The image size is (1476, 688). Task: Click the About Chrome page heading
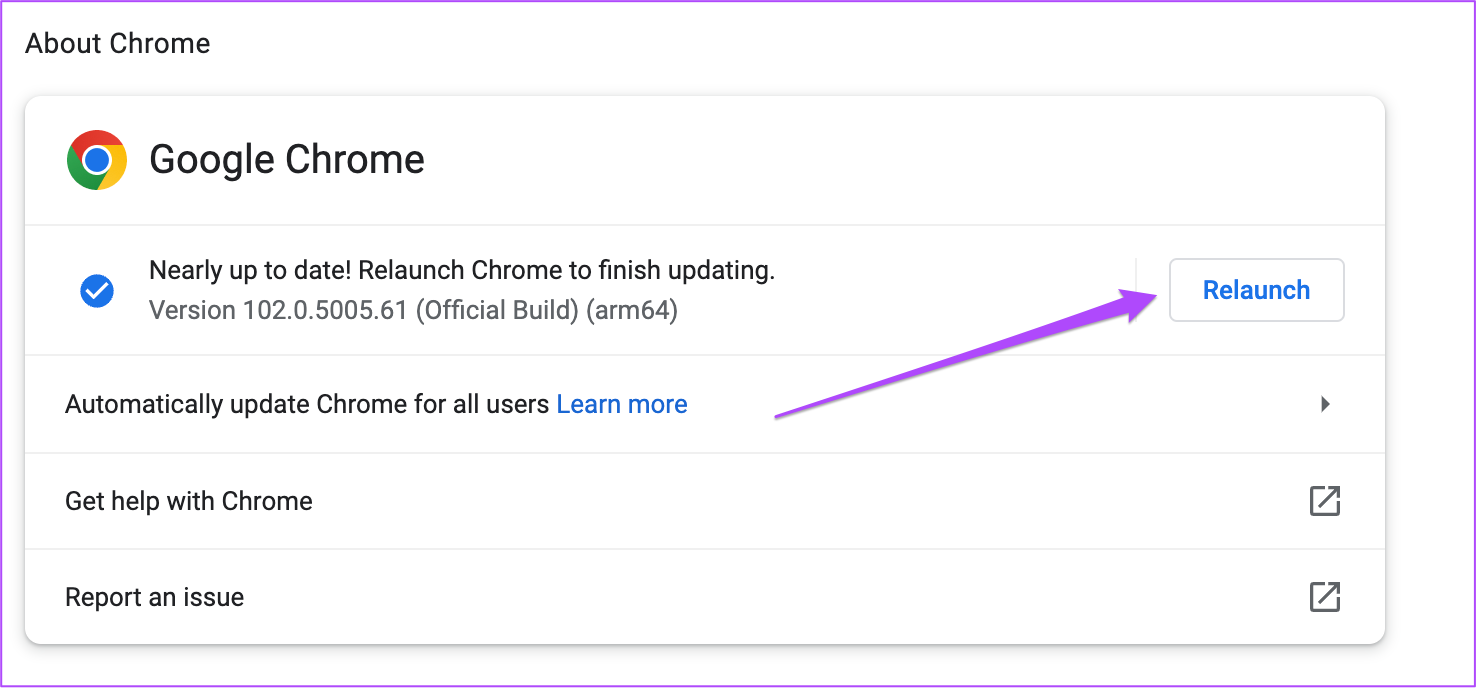(118, 44)
